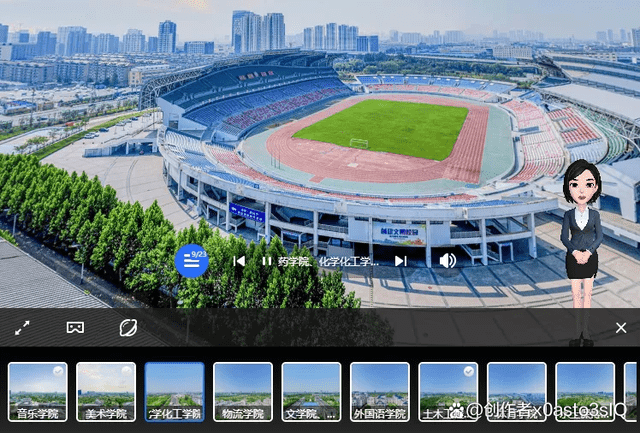640x433 pixels.
Task: Select the highlighted 化工学院 thumbnail
Action: [x=175, y=392]
